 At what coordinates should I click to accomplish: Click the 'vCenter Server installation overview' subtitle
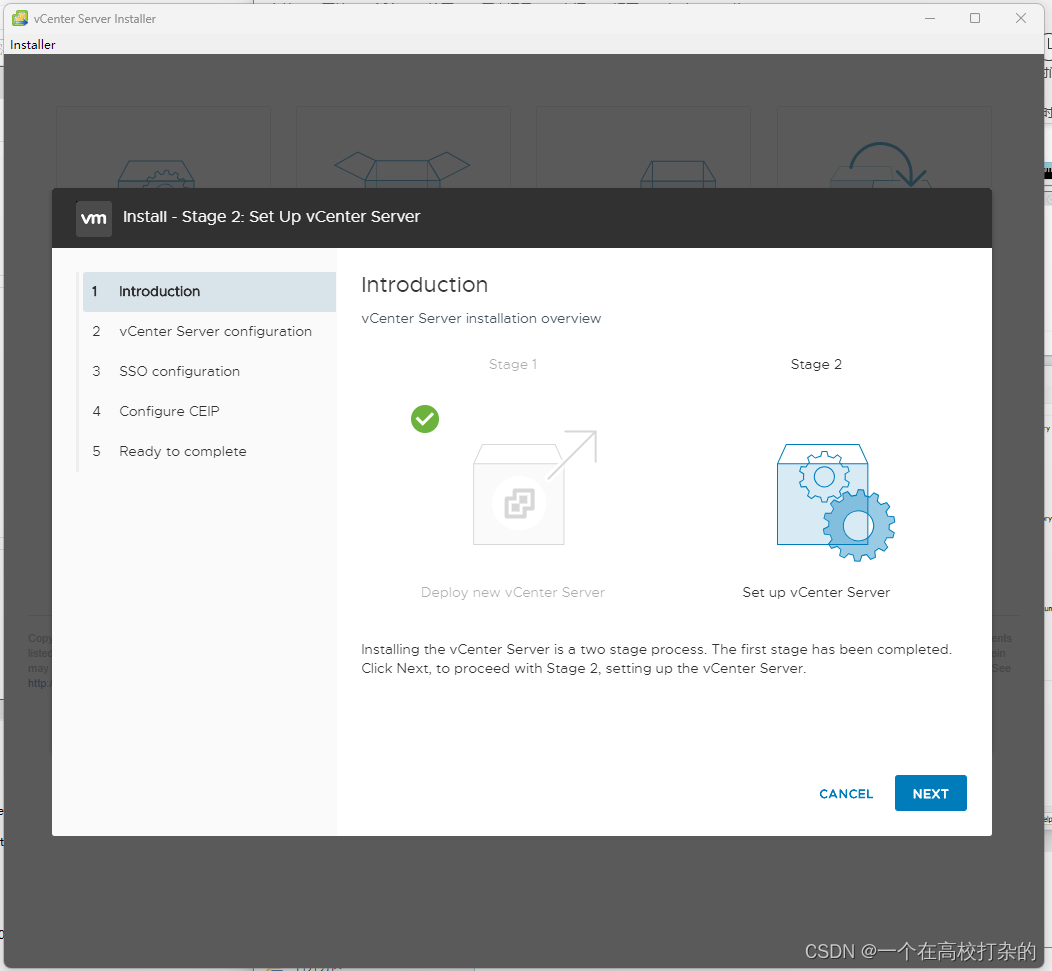(x=481, y=318)
